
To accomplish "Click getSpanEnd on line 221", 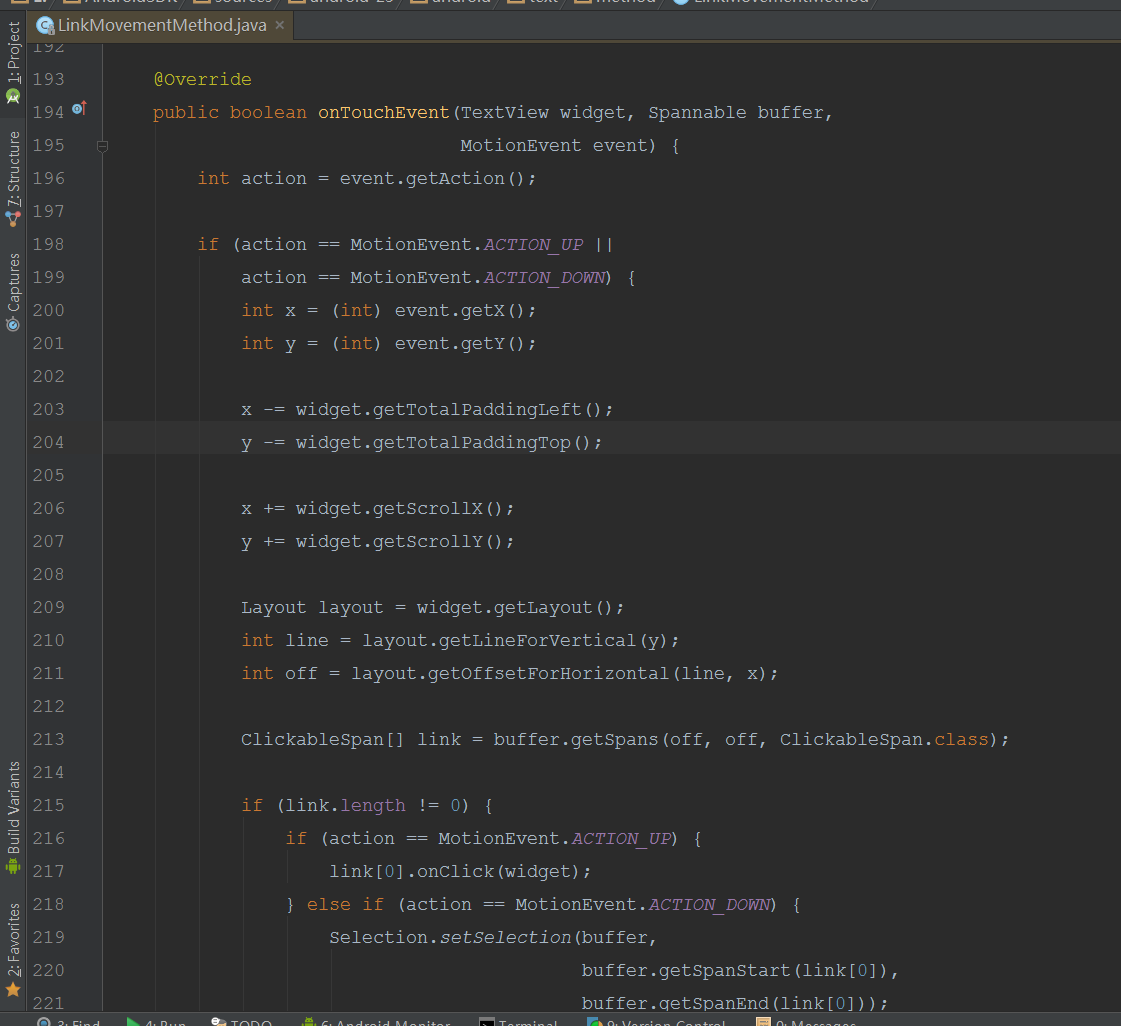I will click(x=713, y=1003).
